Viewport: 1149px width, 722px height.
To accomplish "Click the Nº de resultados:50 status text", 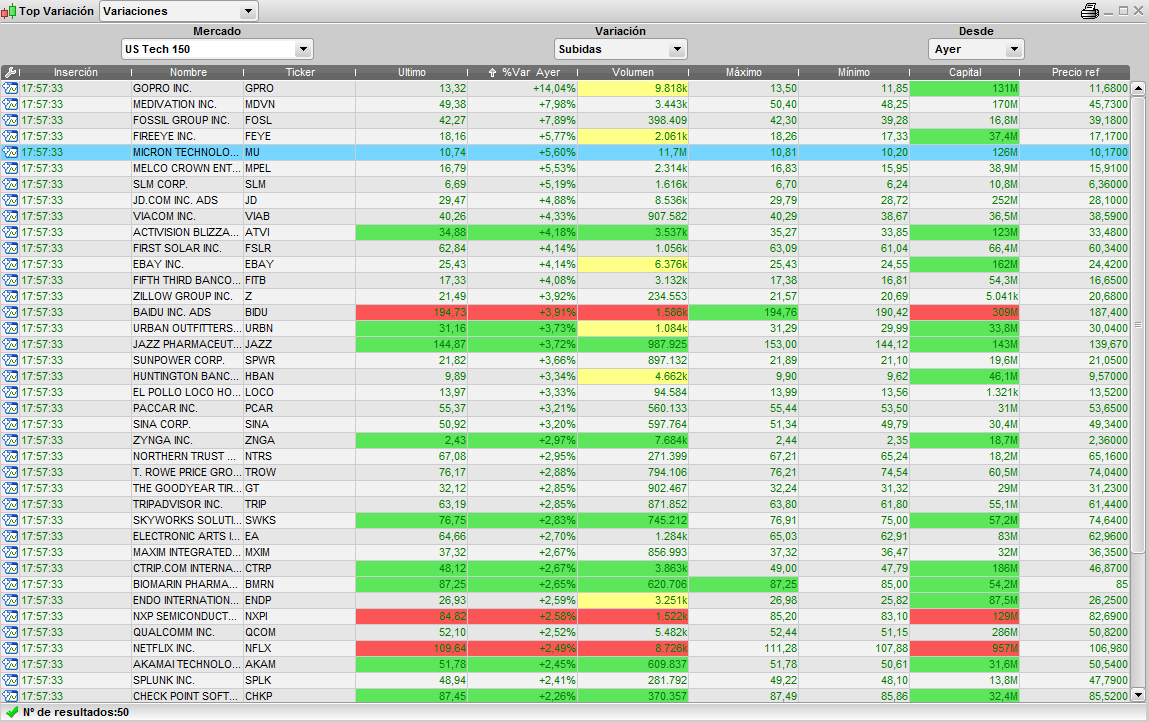I will tap(75, 712).
